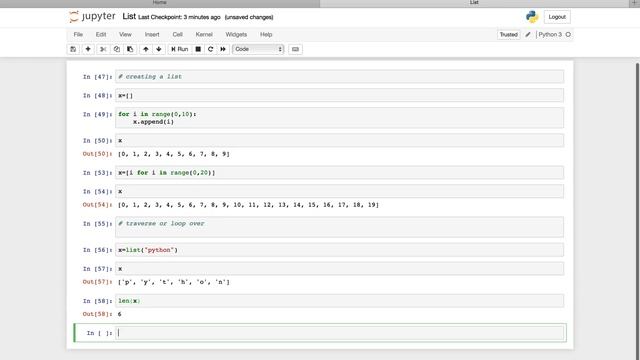
Task: Click the x=[] cell
Action: click(340, 96)
